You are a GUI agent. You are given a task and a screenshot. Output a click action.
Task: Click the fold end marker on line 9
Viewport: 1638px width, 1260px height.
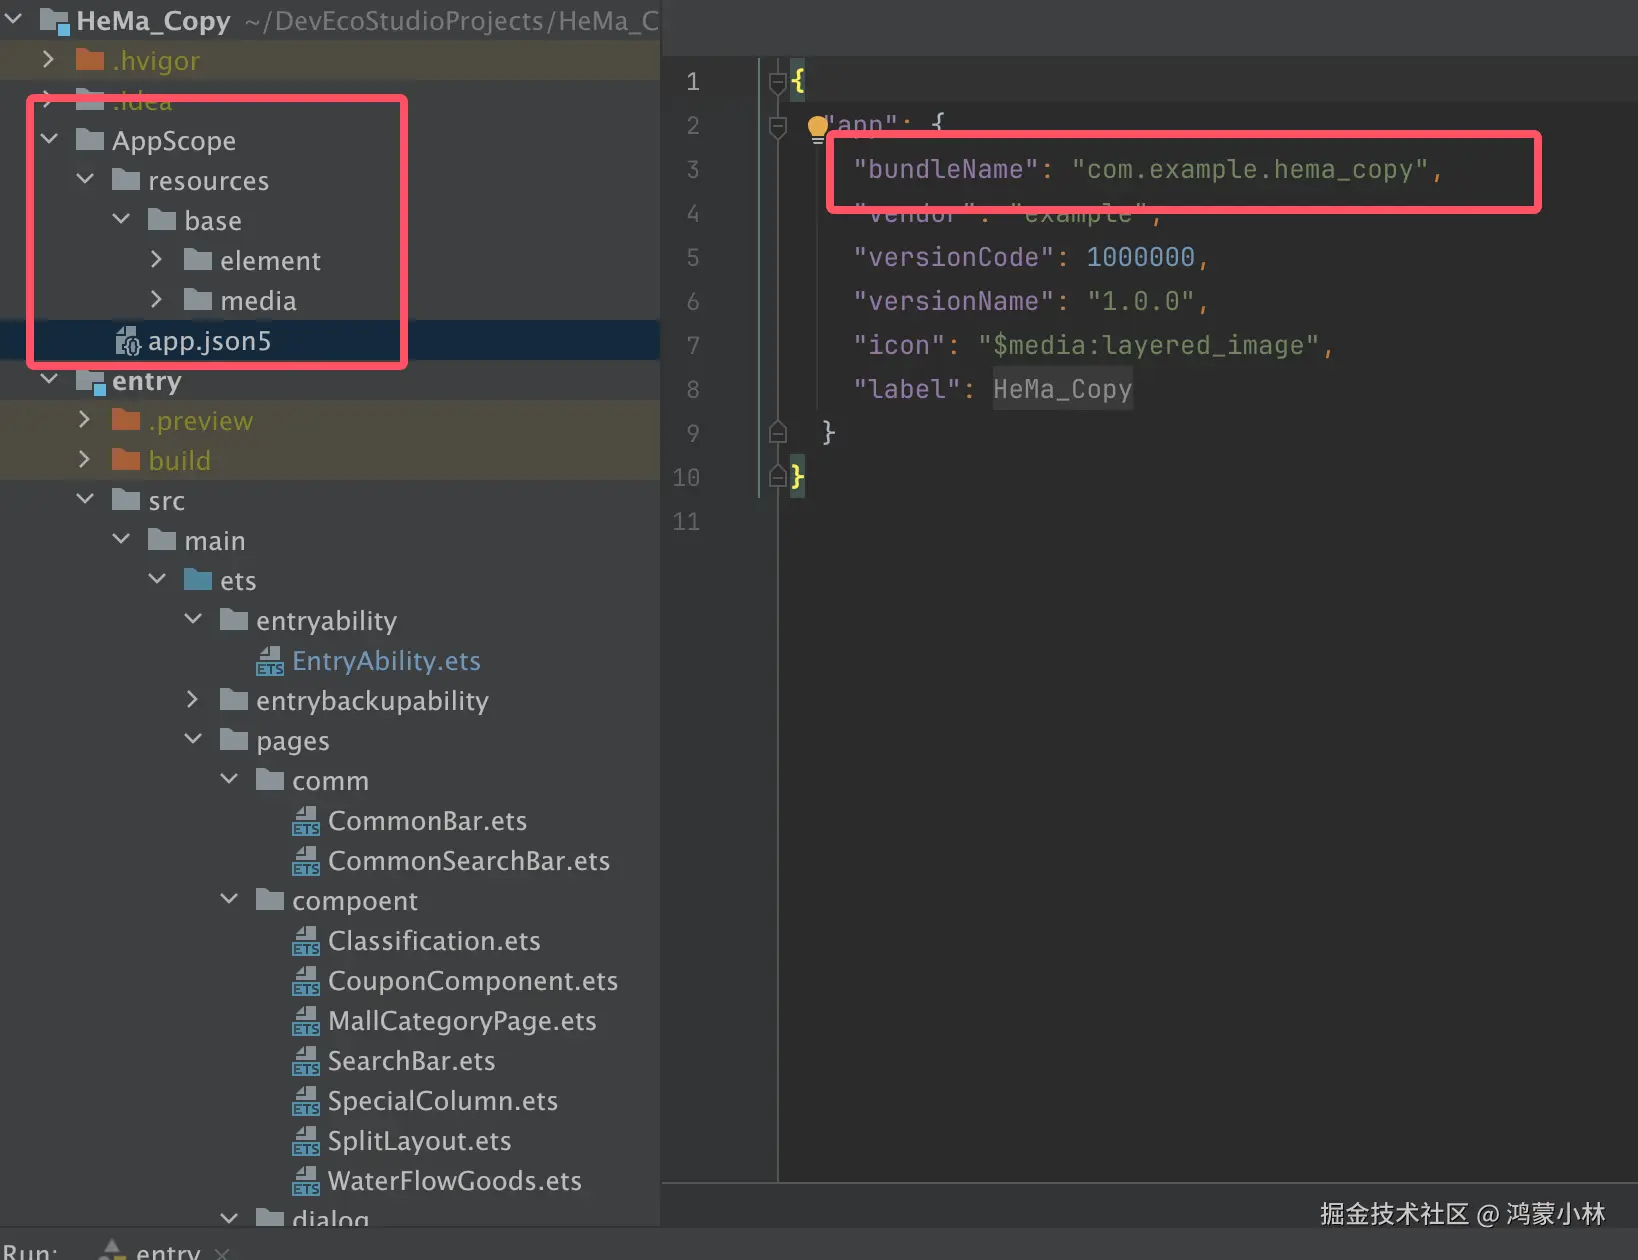pyautogui.click(x=777, y=433)
